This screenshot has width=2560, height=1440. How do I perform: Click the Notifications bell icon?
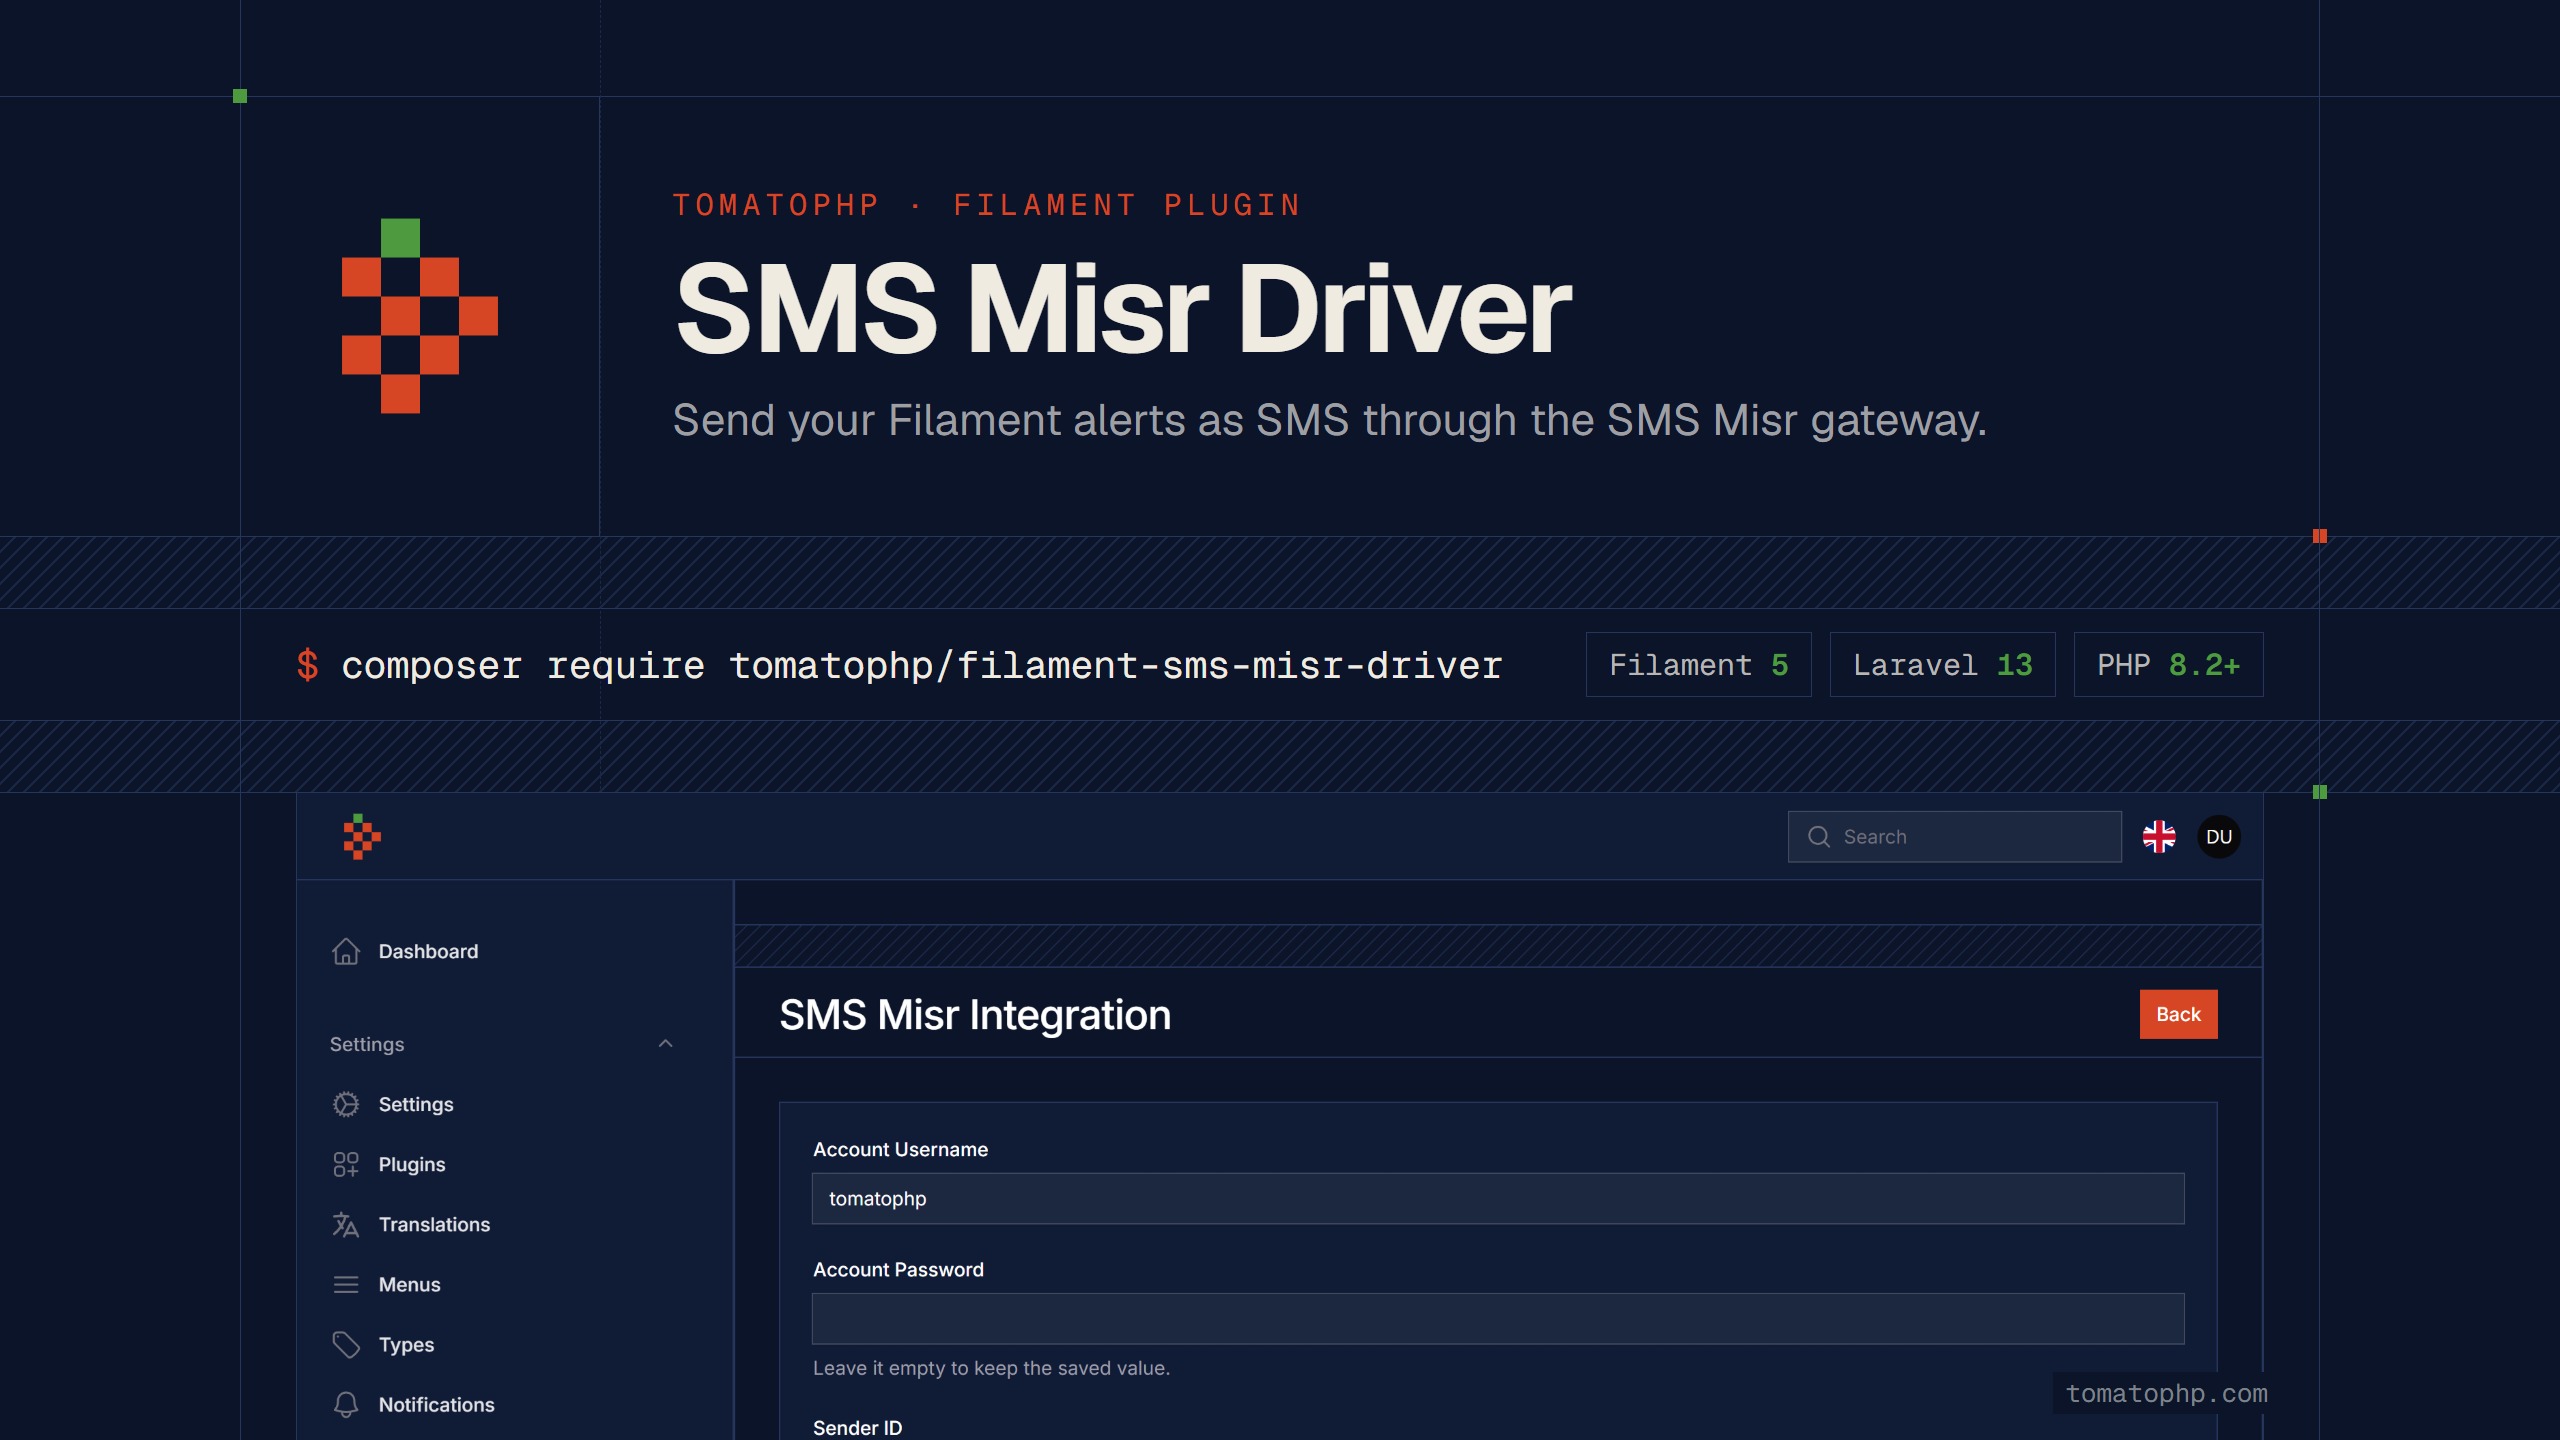pos(346,1404)
